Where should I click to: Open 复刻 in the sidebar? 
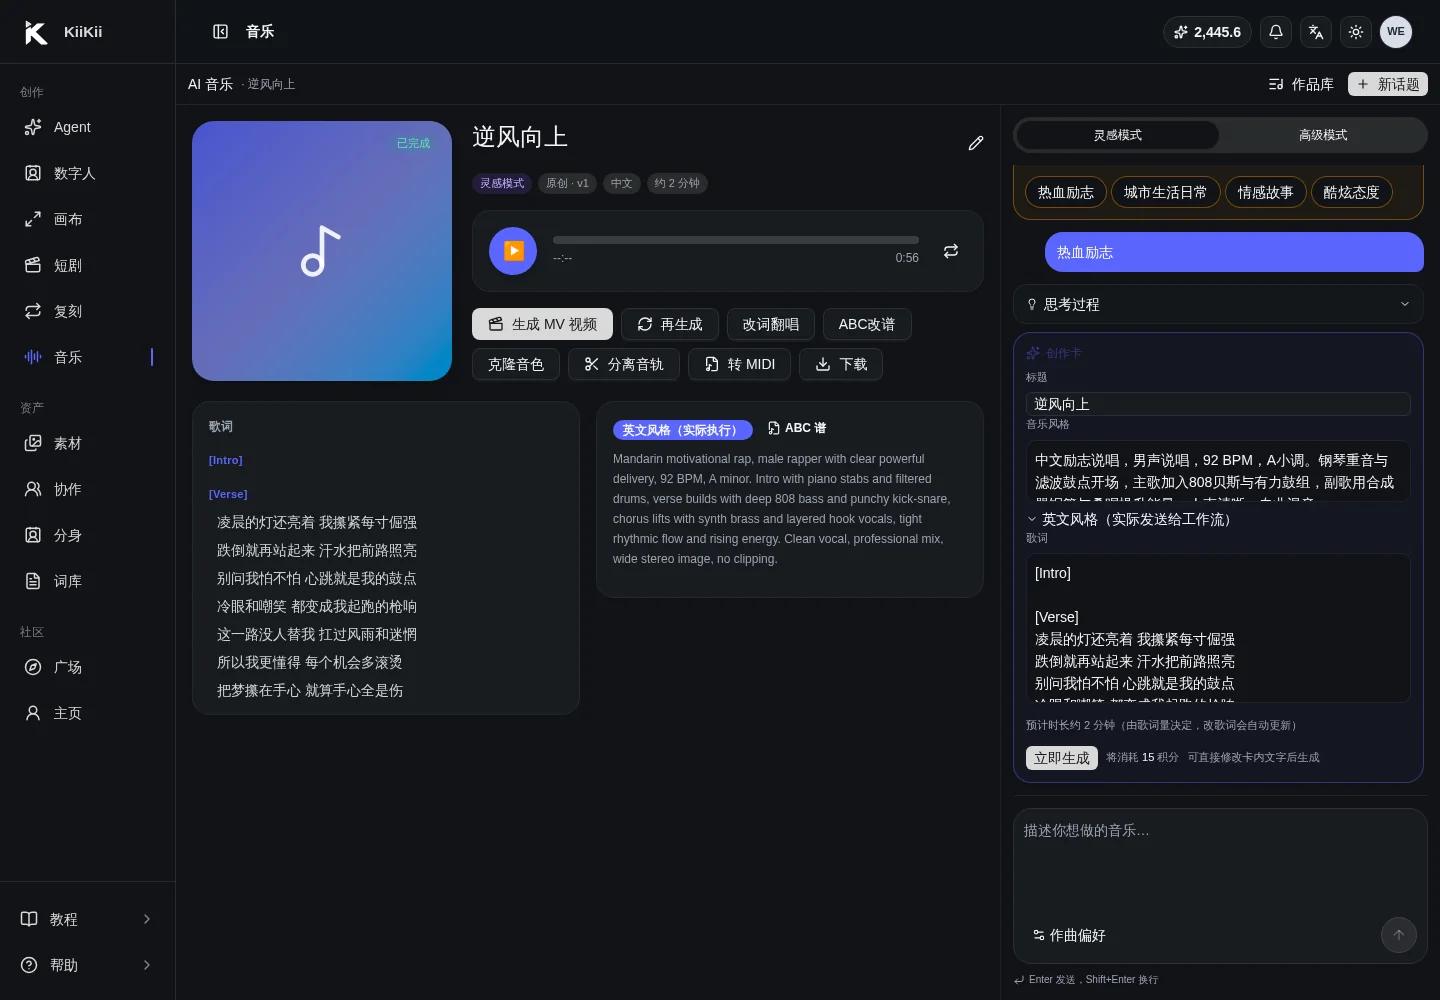tap(88, 311)
